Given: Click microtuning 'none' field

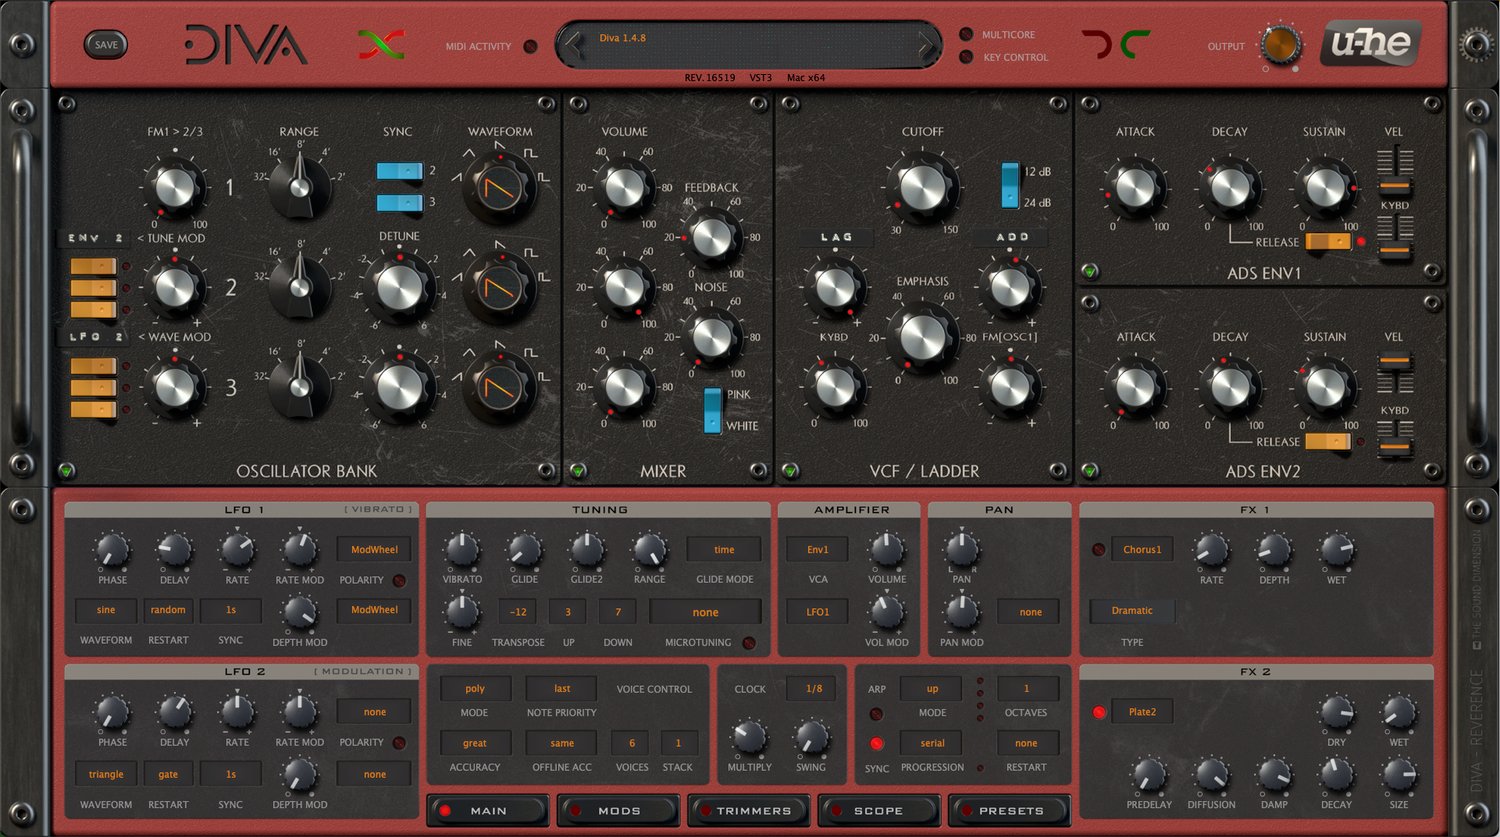Looking at the screenshot, I should point(705,612).
